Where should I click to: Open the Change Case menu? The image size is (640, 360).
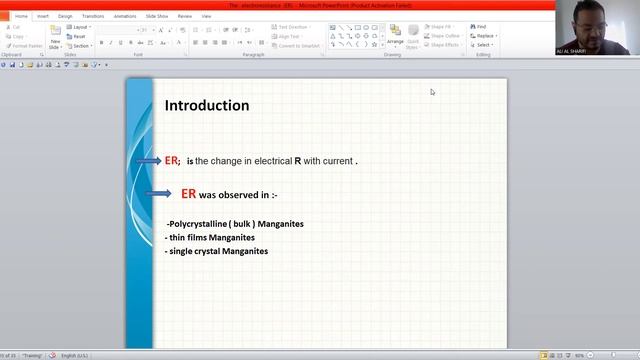163,42
